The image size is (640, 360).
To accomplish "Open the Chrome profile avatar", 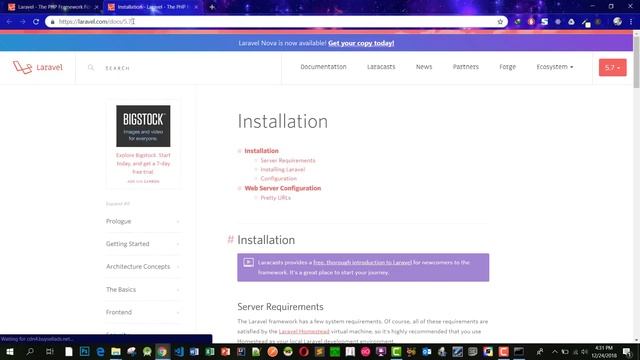I will 618,22.
